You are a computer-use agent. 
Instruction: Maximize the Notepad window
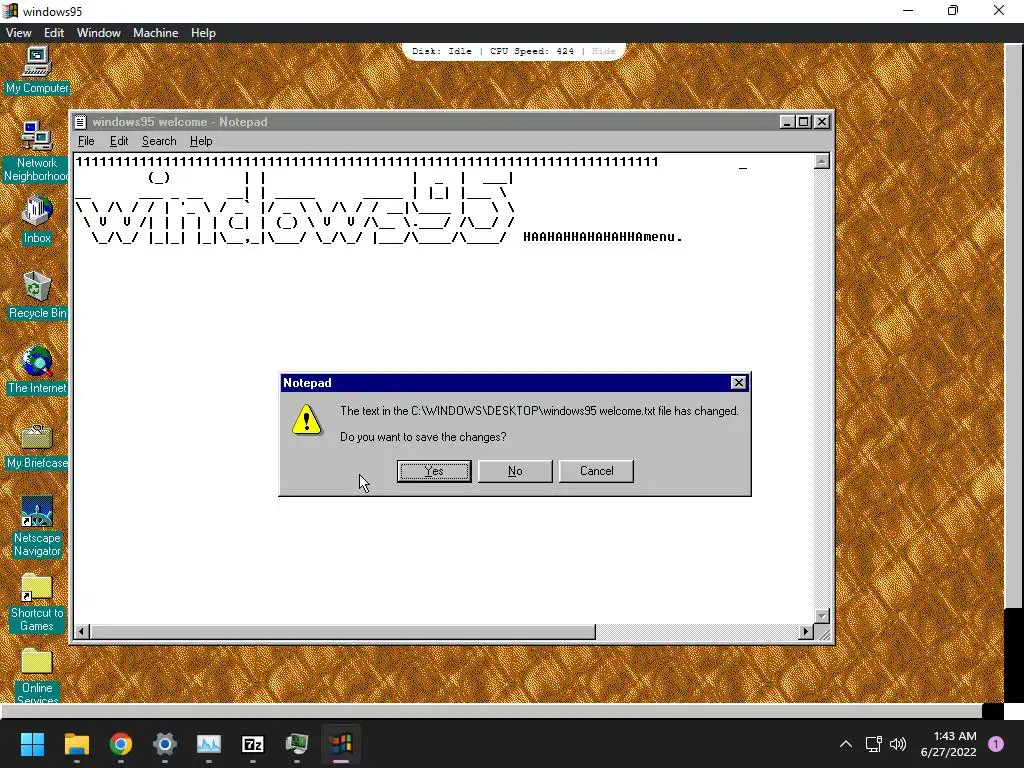[803, 122]
